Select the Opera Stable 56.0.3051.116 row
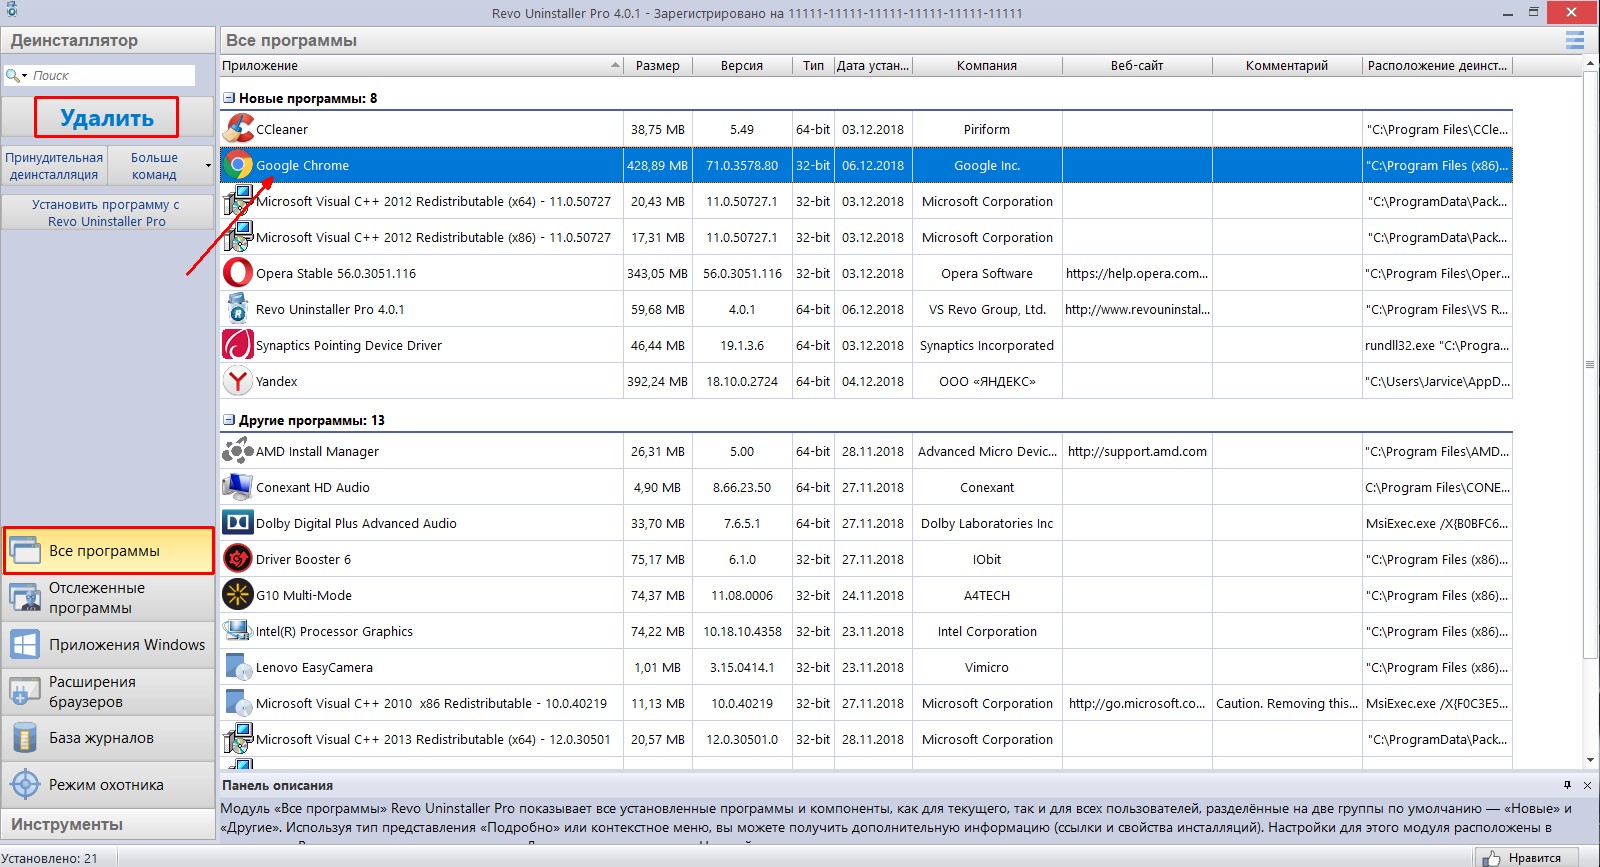Screen dimensions: 1600x867 866,273
